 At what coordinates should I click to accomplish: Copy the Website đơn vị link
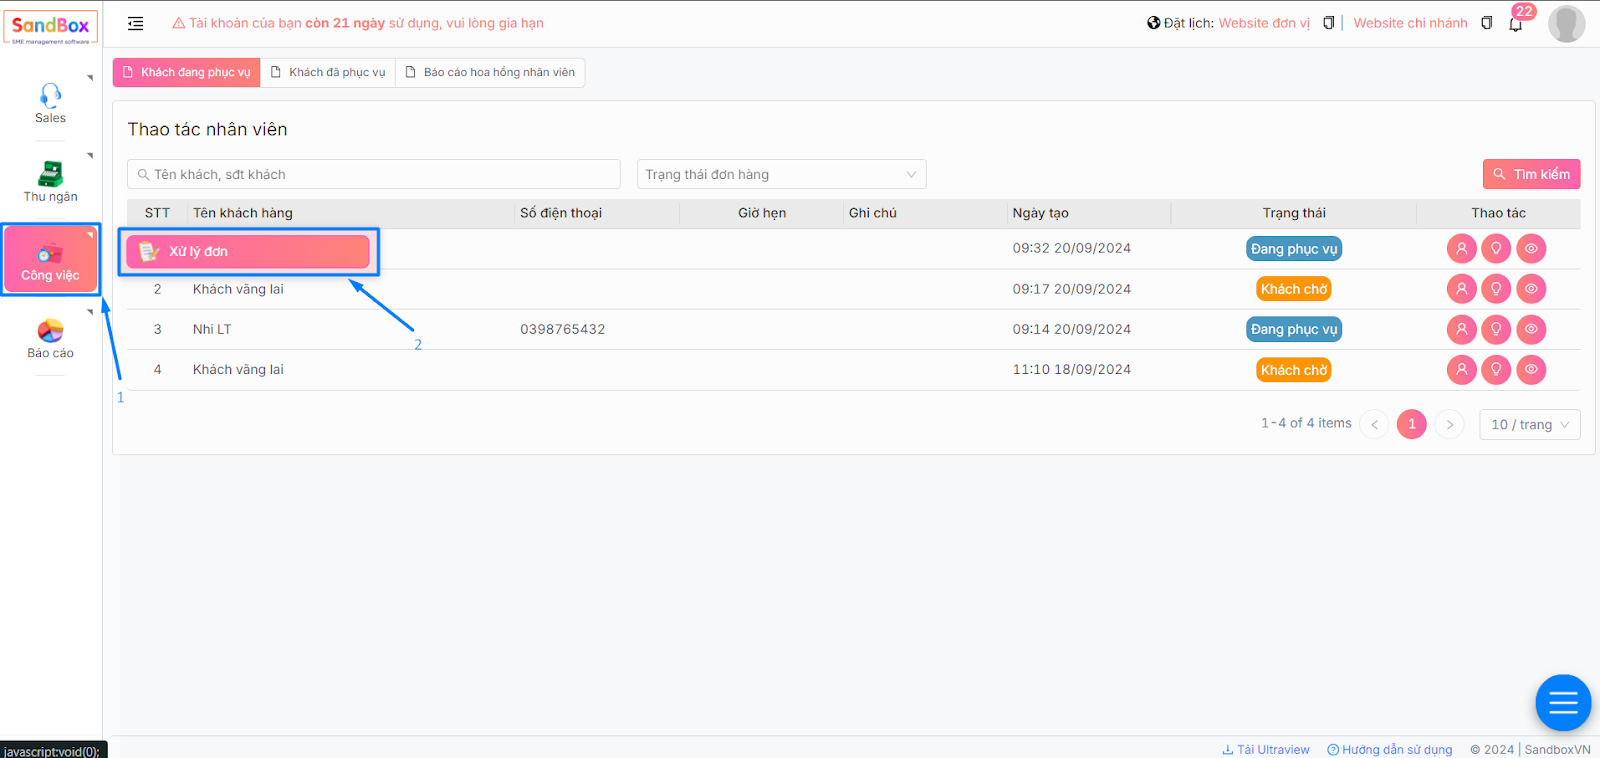(1328, 23)
